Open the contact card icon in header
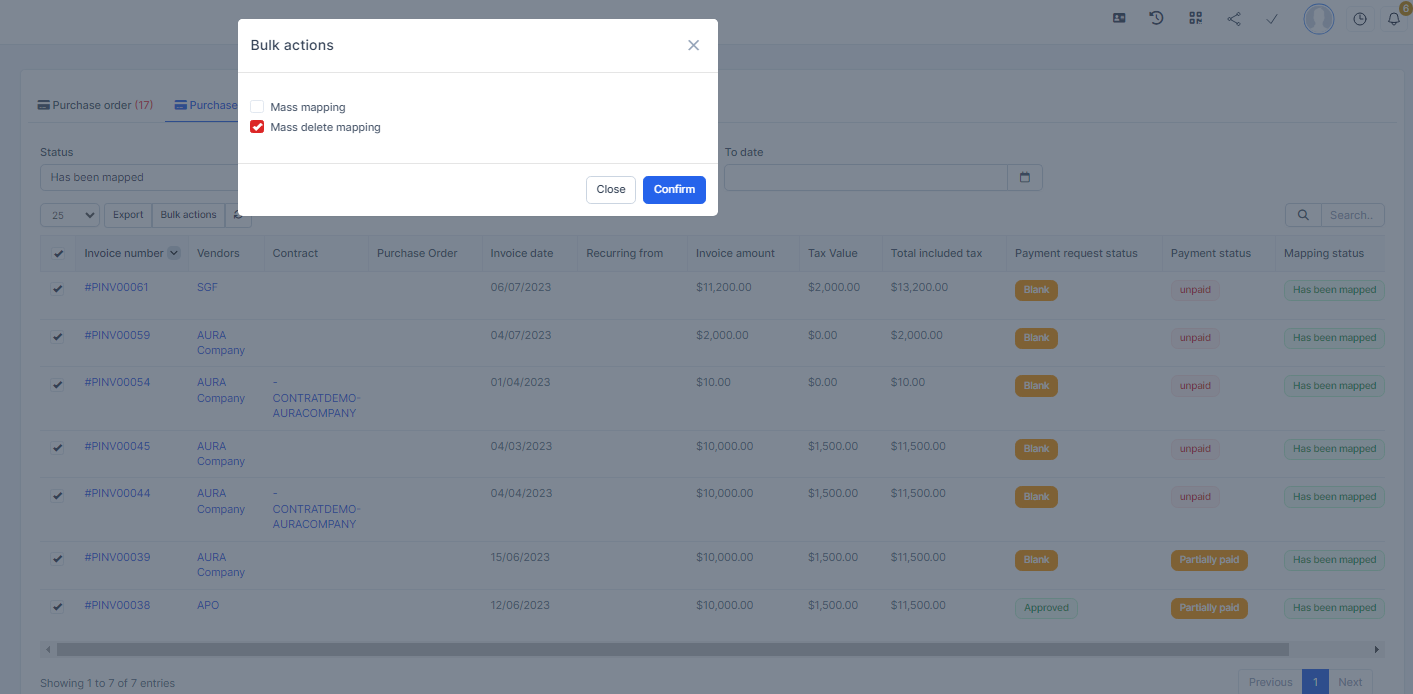The image size is (1413, 694). [x=1120, y=18]
